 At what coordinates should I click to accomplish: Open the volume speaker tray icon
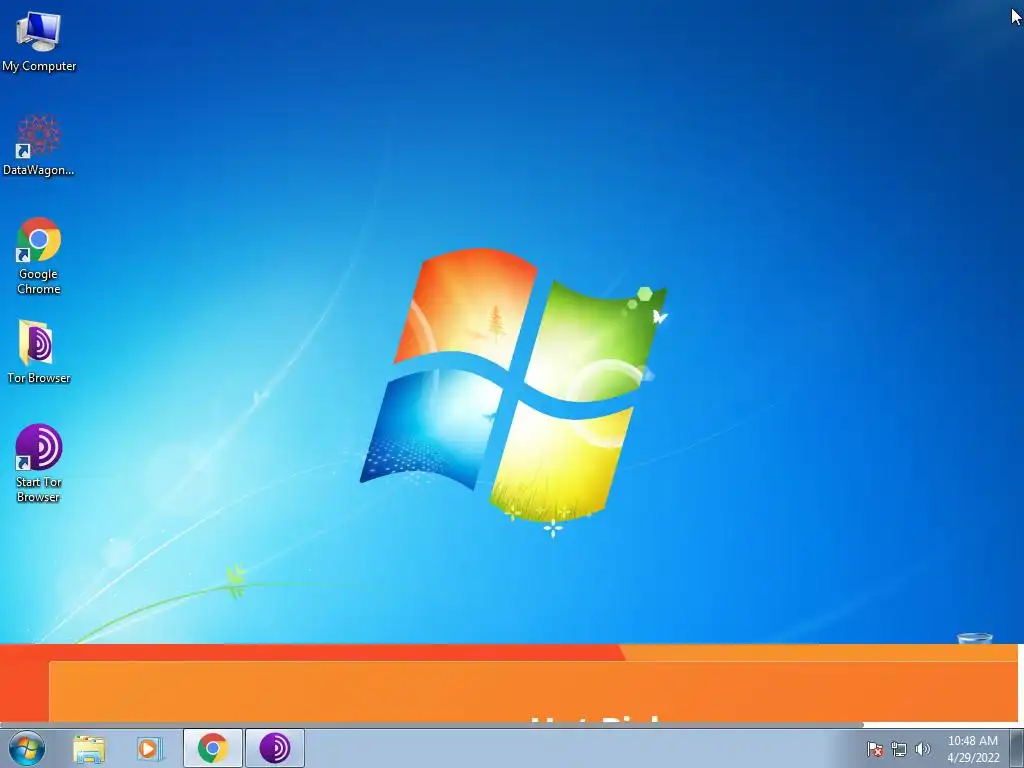tap(923, 749)
